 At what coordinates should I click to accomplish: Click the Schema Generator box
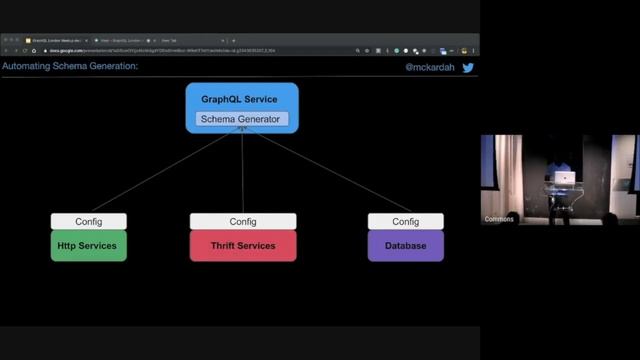pos(242,119)
